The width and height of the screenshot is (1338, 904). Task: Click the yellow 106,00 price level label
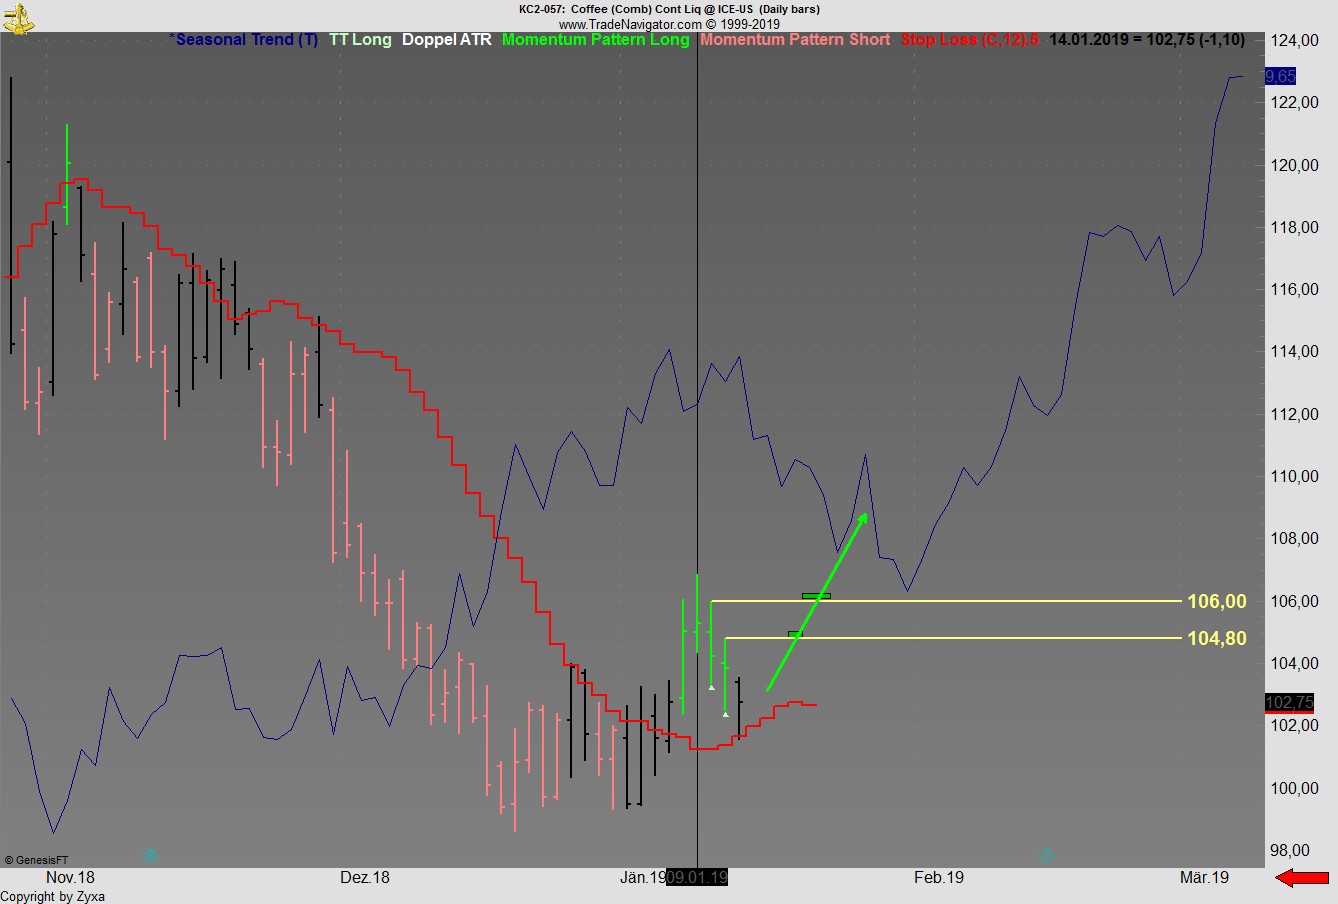pos(1216,601)
